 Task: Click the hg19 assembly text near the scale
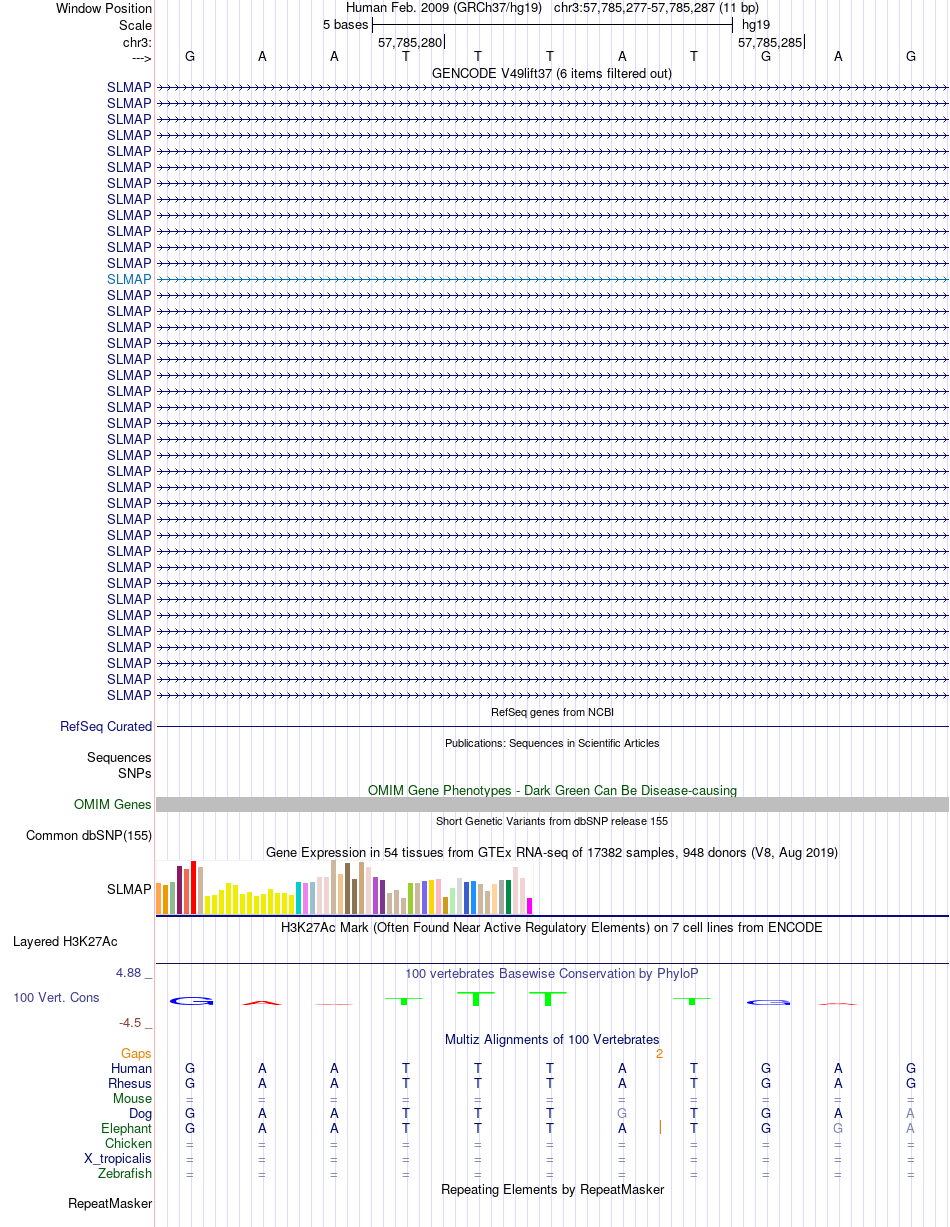756,25
